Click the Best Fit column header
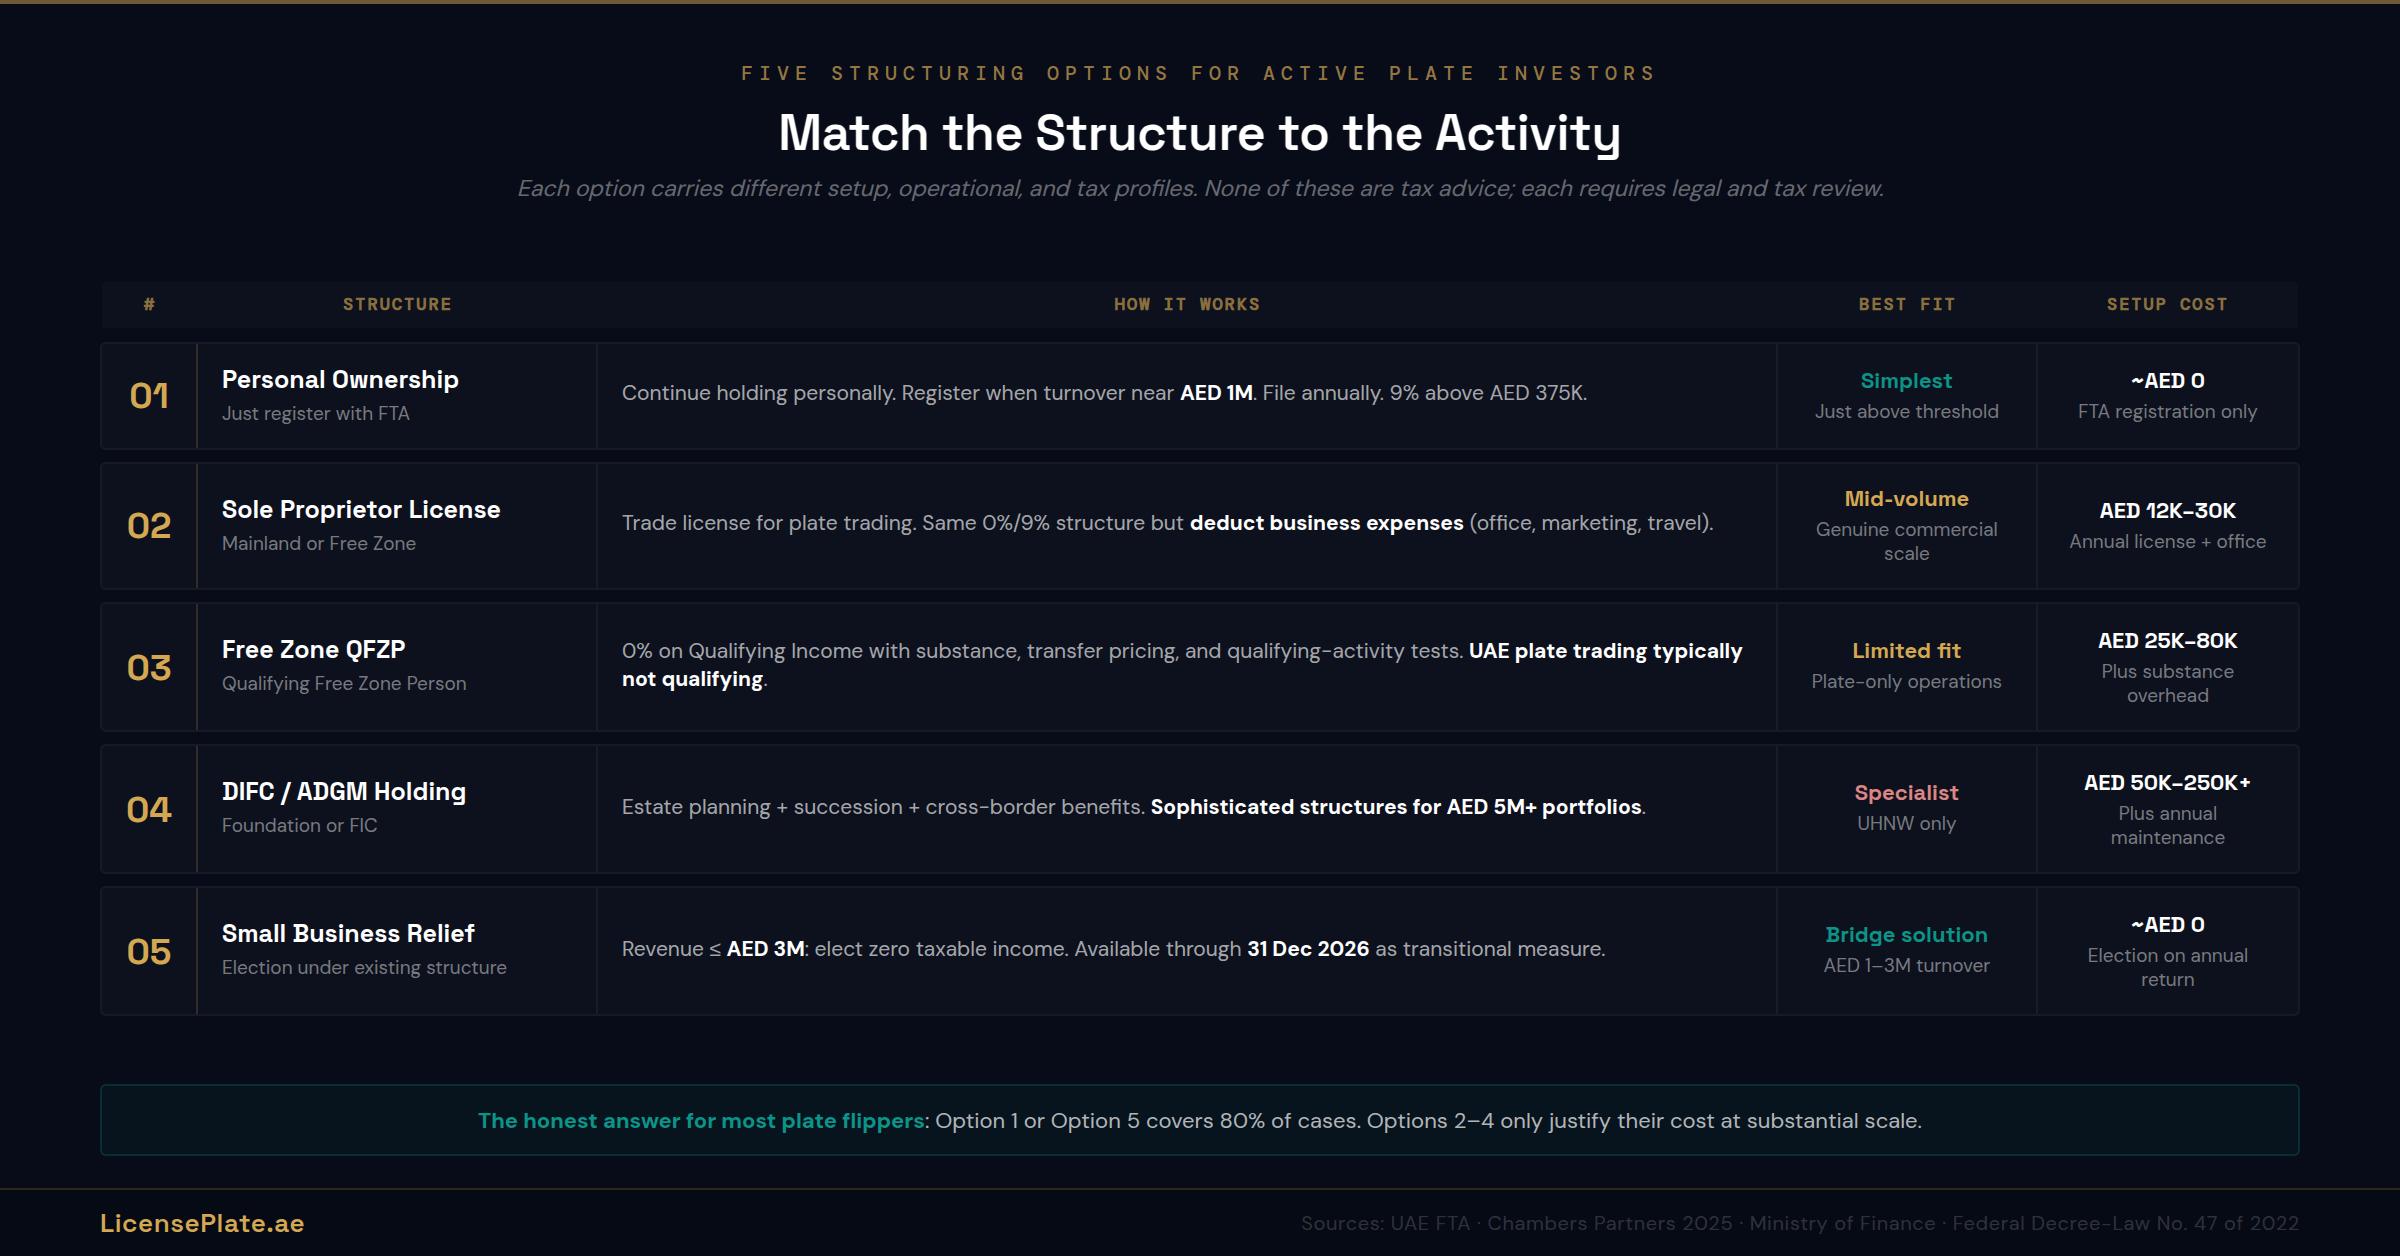Image resolution: width=2400 pixels, height=1256 pixels. coord(1906,304)
